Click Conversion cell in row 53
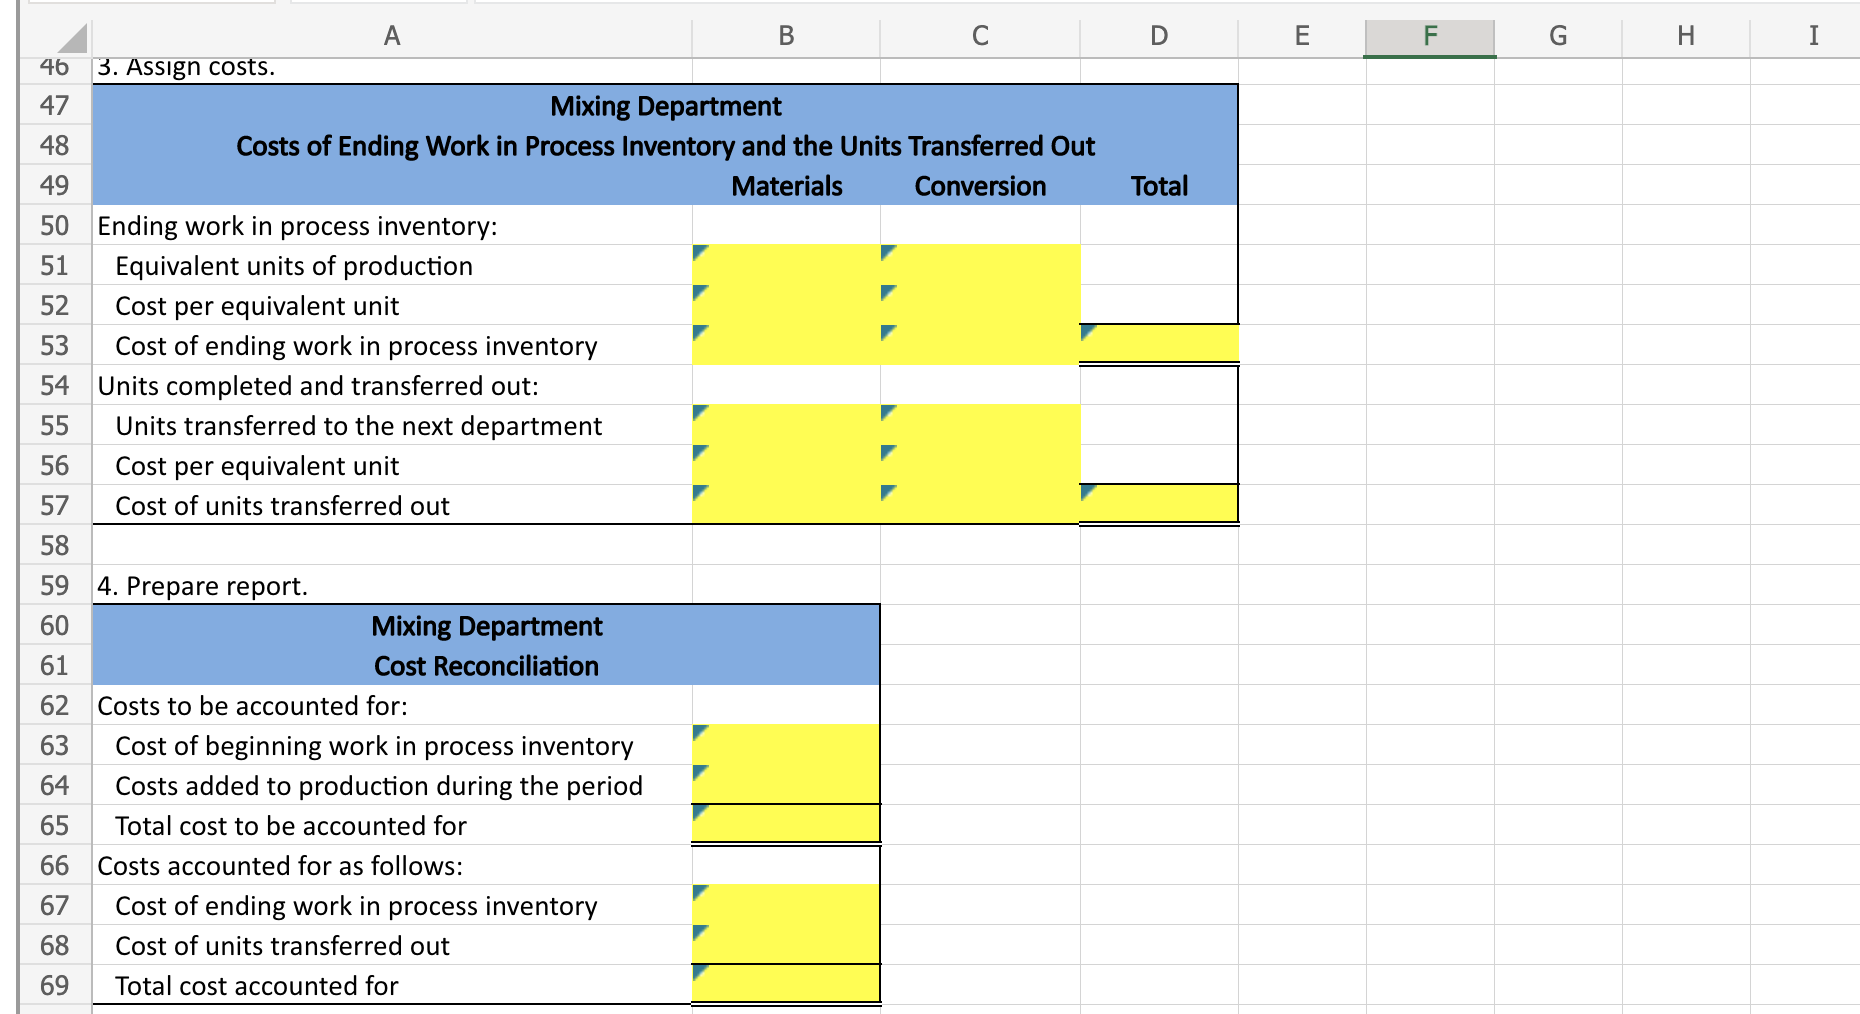This screenshot has width=1860, height=1014. (x=980, y=345)
